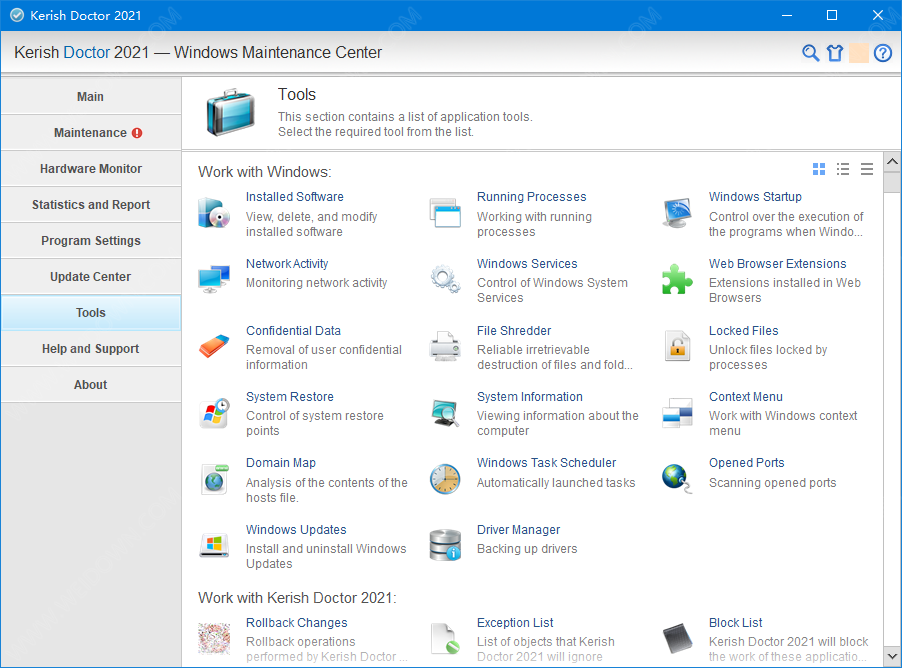Click the Confidential Data eraser icon
Viewport: 902px width, 668px height.
point(214,346)
